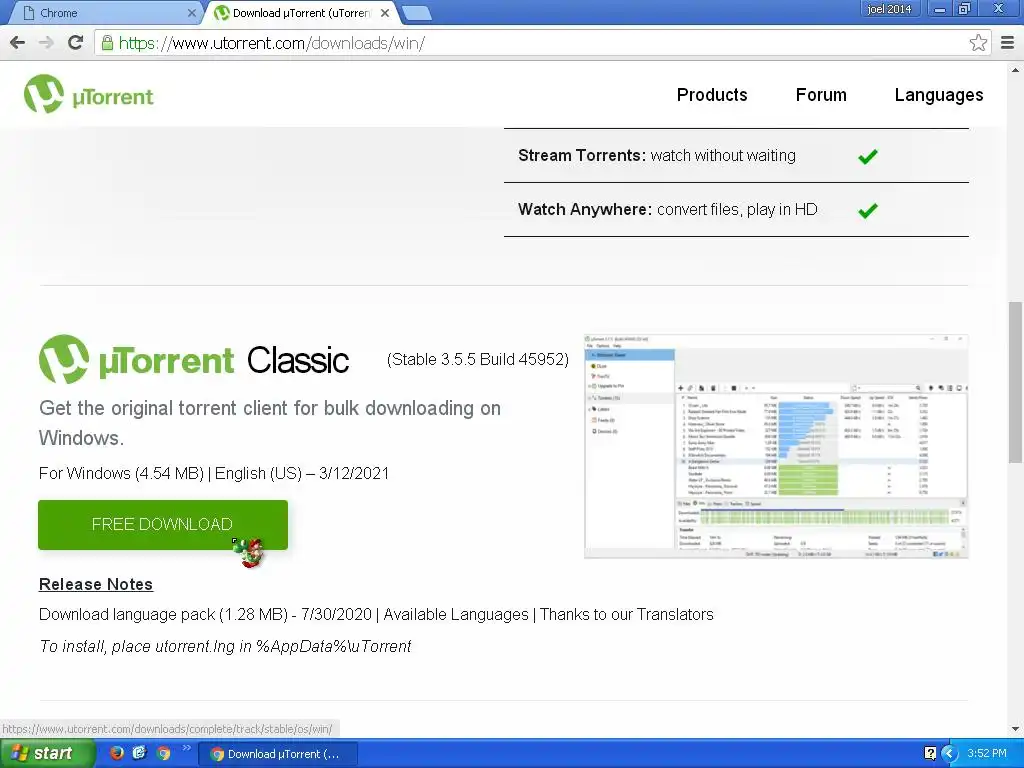Click the large µTorrent Classic logo
The width and height of the screenshot is (1024, 768).
[x=194, y=359]
